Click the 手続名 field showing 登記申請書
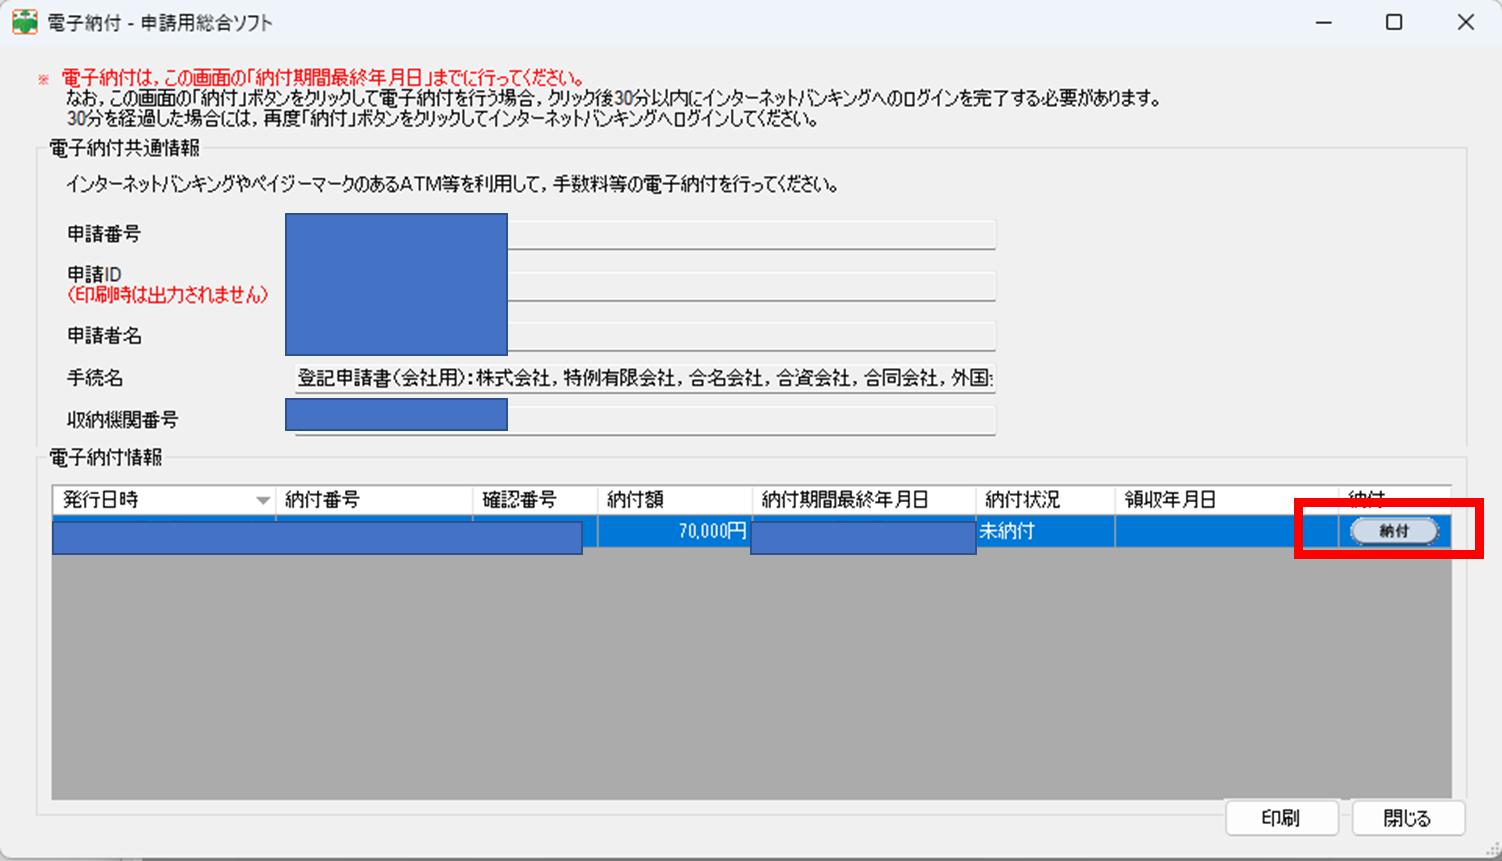 (x=645, y=378)
